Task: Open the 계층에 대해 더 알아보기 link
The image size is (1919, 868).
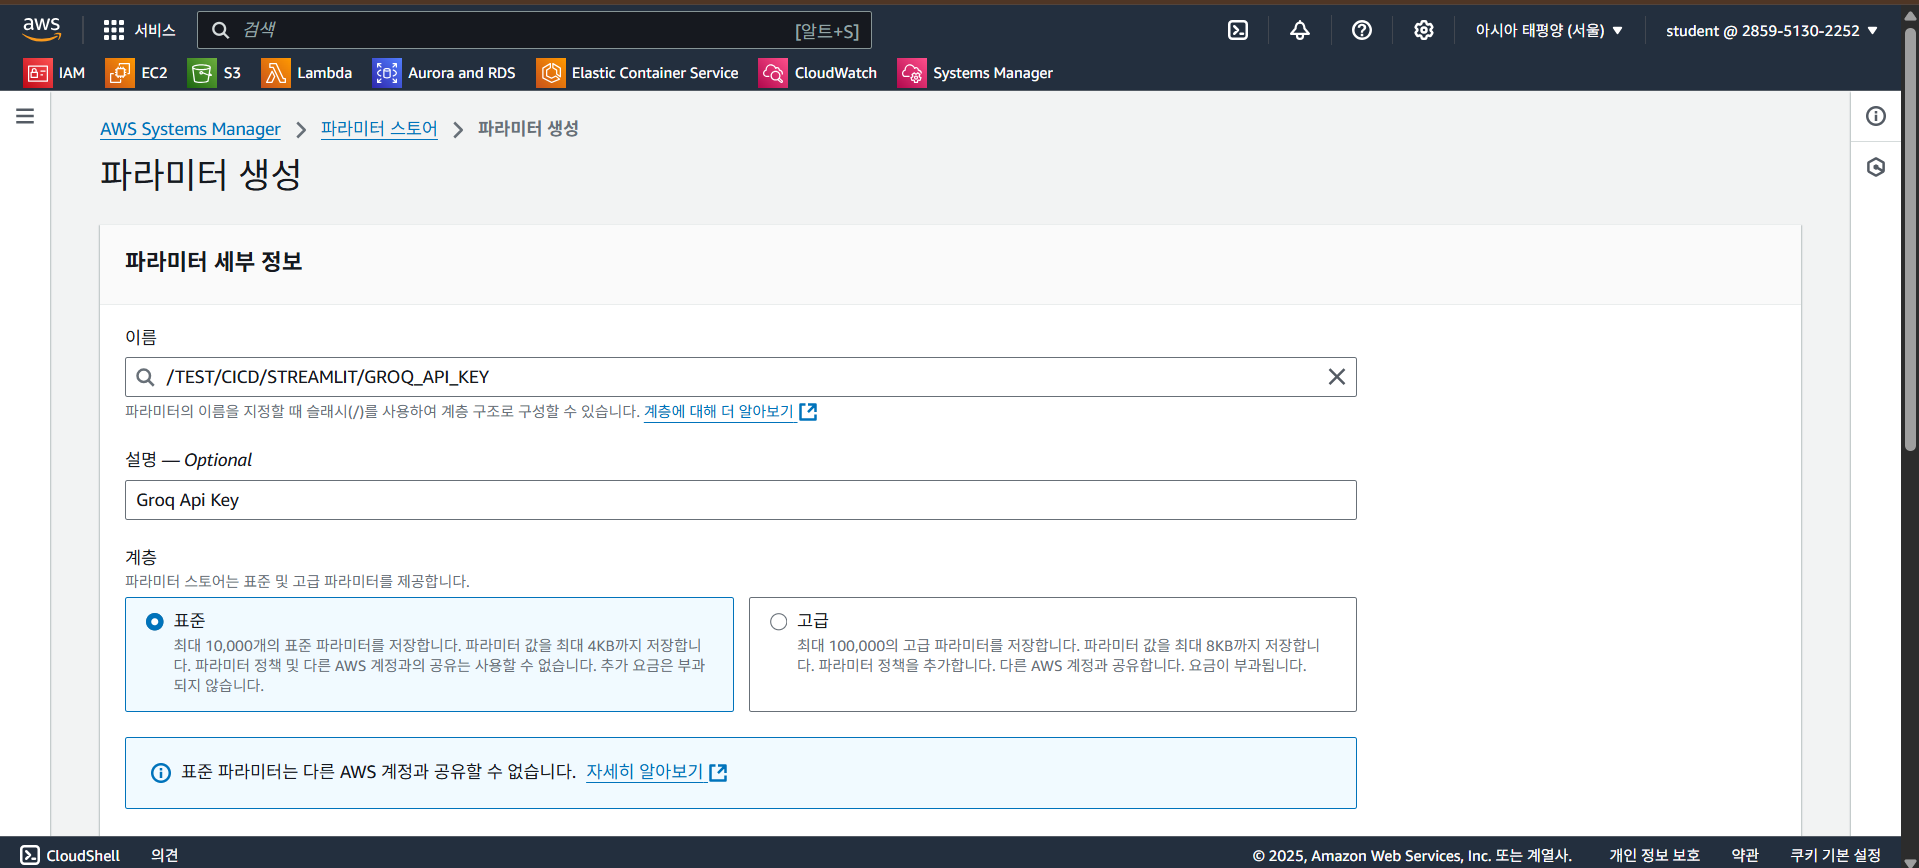Action: coord(719,412)
